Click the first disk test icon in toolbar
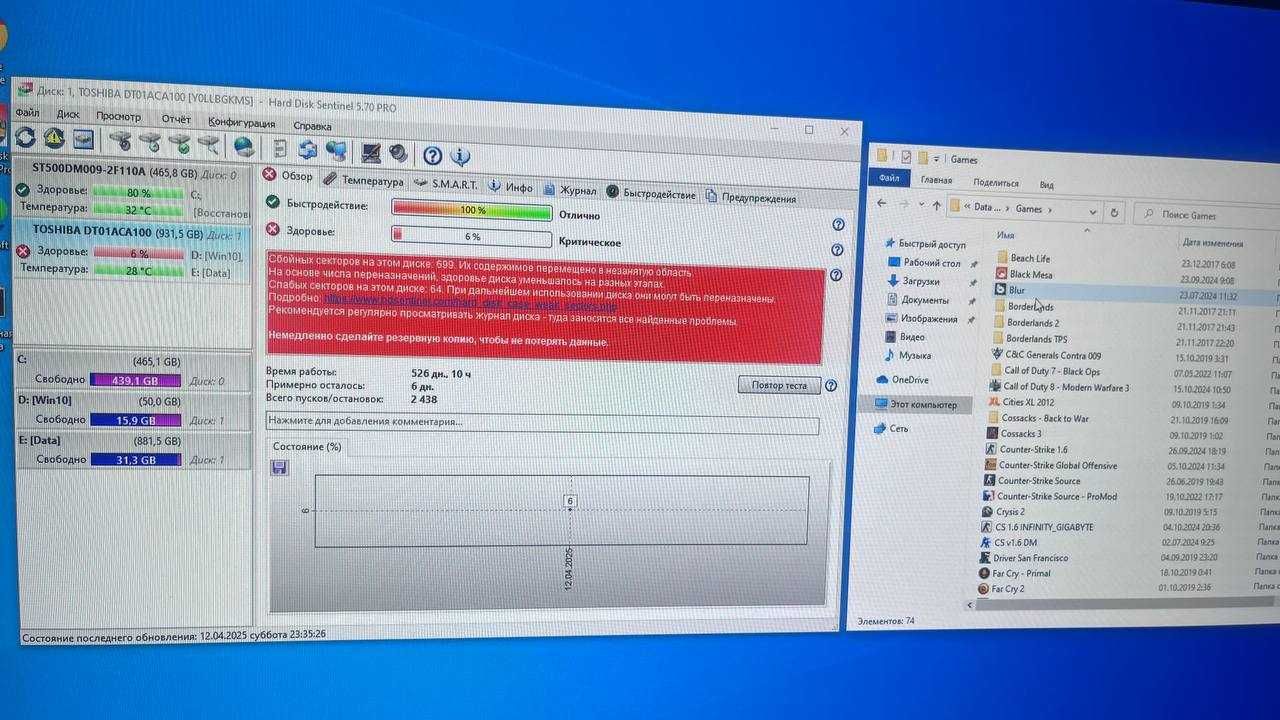Screen dimensions: 1280x720 click(x=121, y=140)
